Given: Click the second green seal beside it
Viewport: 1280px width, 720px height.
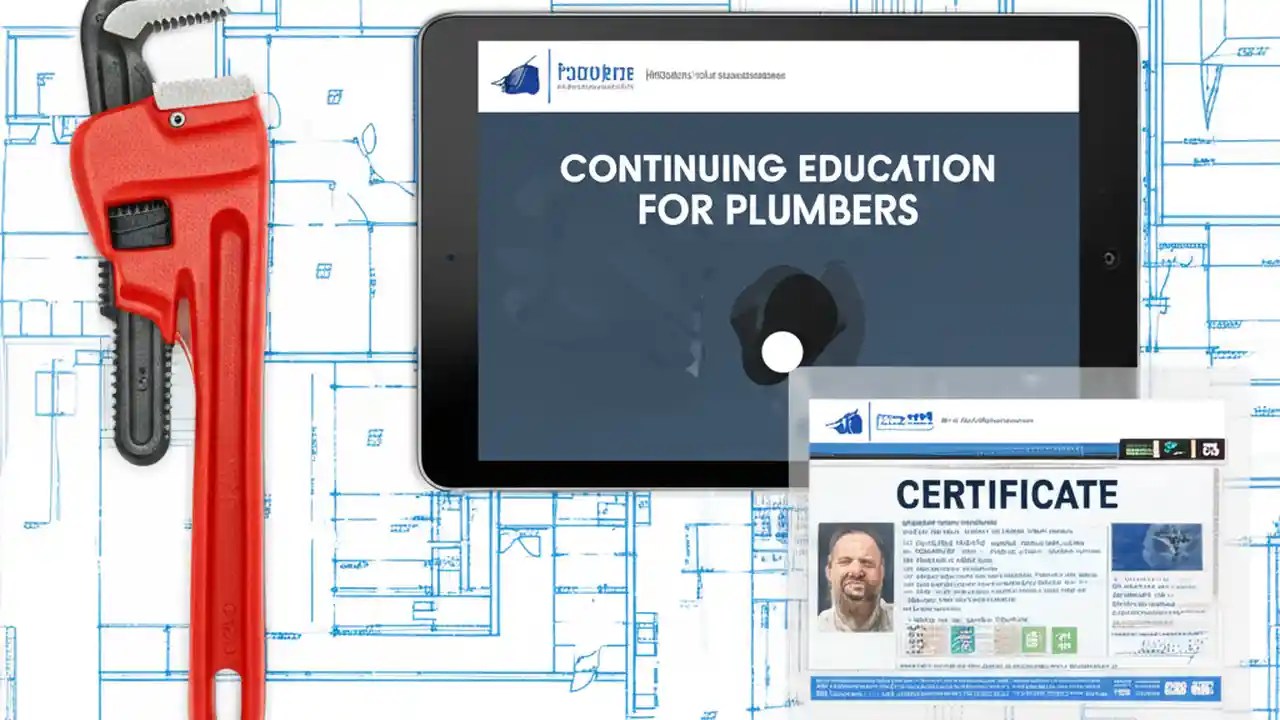Looking at the screenshot, I should click(x=1064, y=638).
